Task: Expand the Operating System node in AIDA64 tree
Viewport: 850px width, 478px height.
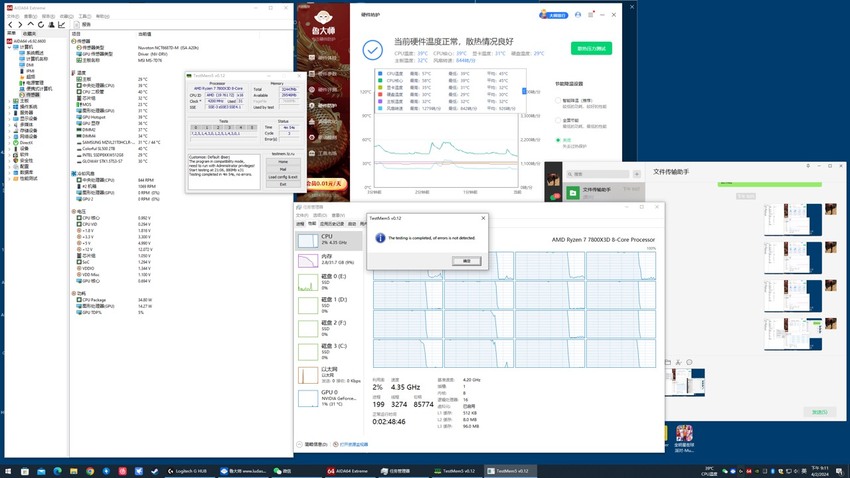Action: [9, 107]
